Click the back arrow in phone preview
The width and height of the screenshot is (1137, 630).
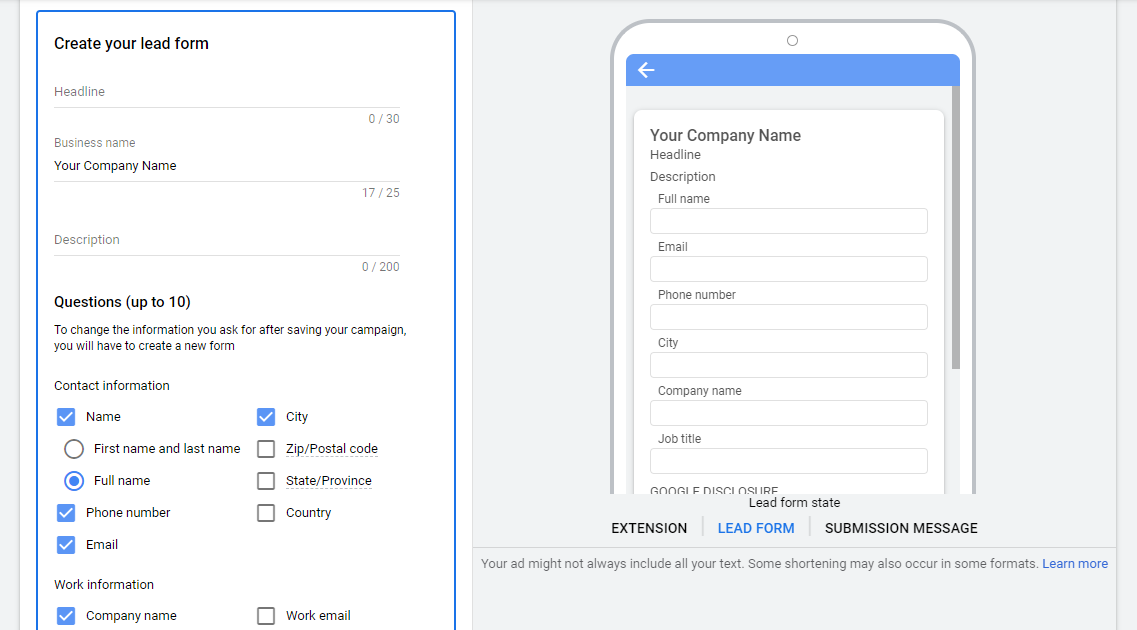646,70
